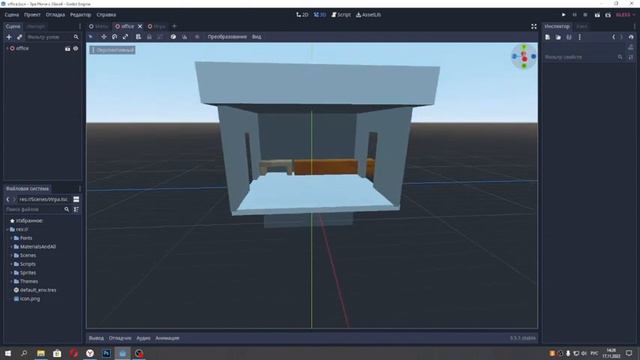Open the GLES3 renderer dropdown

tap(625, 15)
